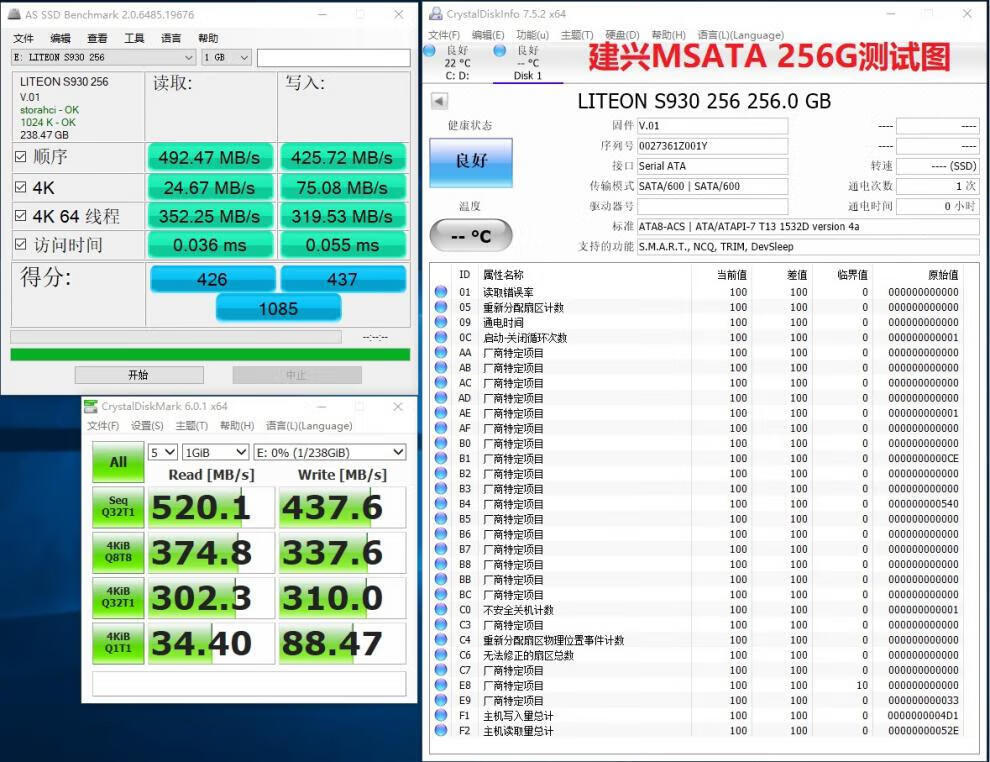This screenshot has height=762, width=990.
Task: Switch to the Disk 1 tab
Action: point(527,76)
